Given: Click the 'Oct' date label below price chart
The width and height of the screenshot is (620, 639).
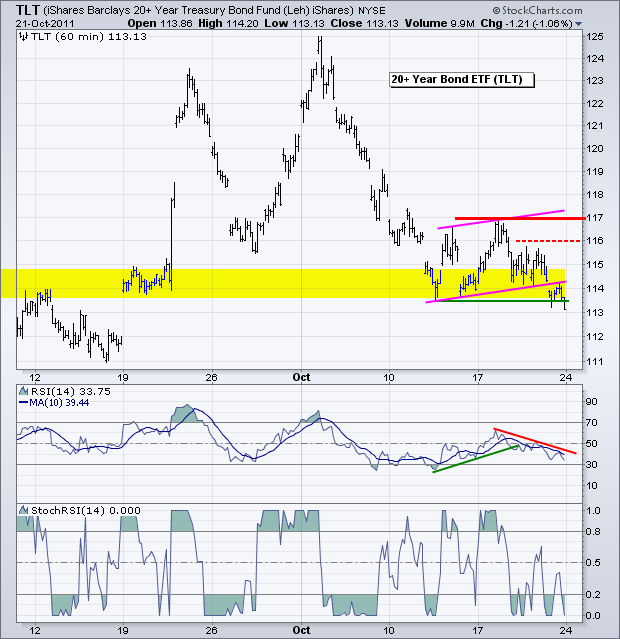Looking at the screenshot, I should click(x=301, y=378).
